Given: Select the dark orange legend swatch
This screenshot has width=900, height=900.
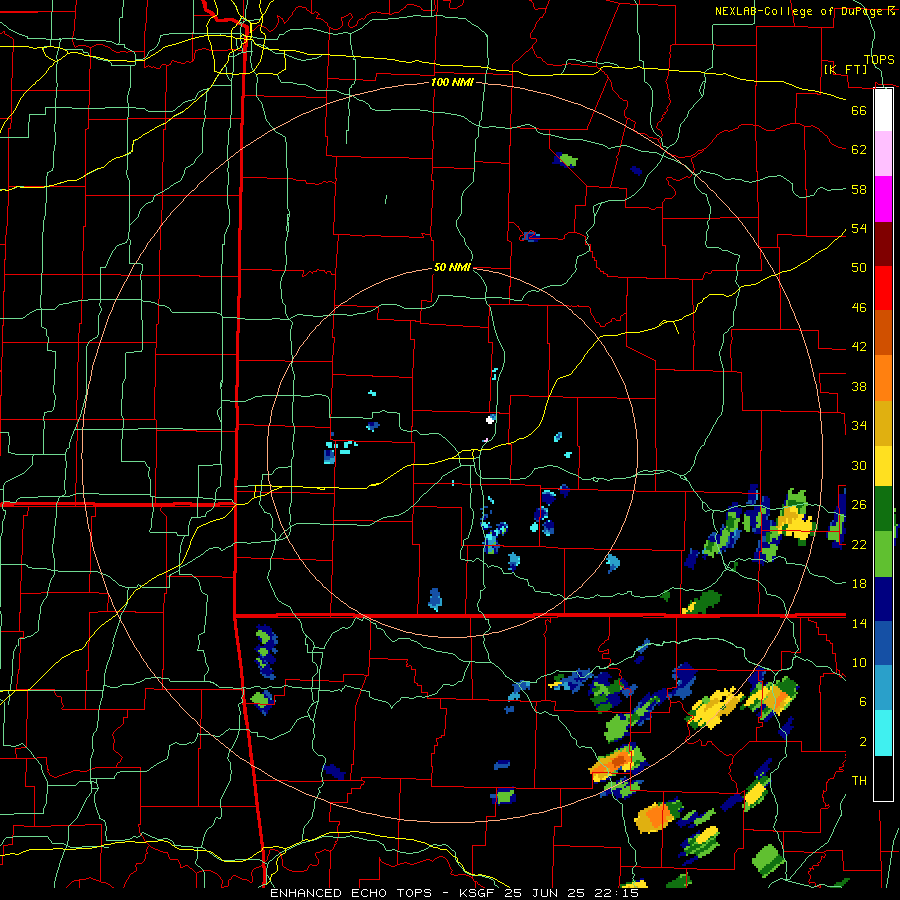Looking at the screenshot, I should [x=883, y=332].
